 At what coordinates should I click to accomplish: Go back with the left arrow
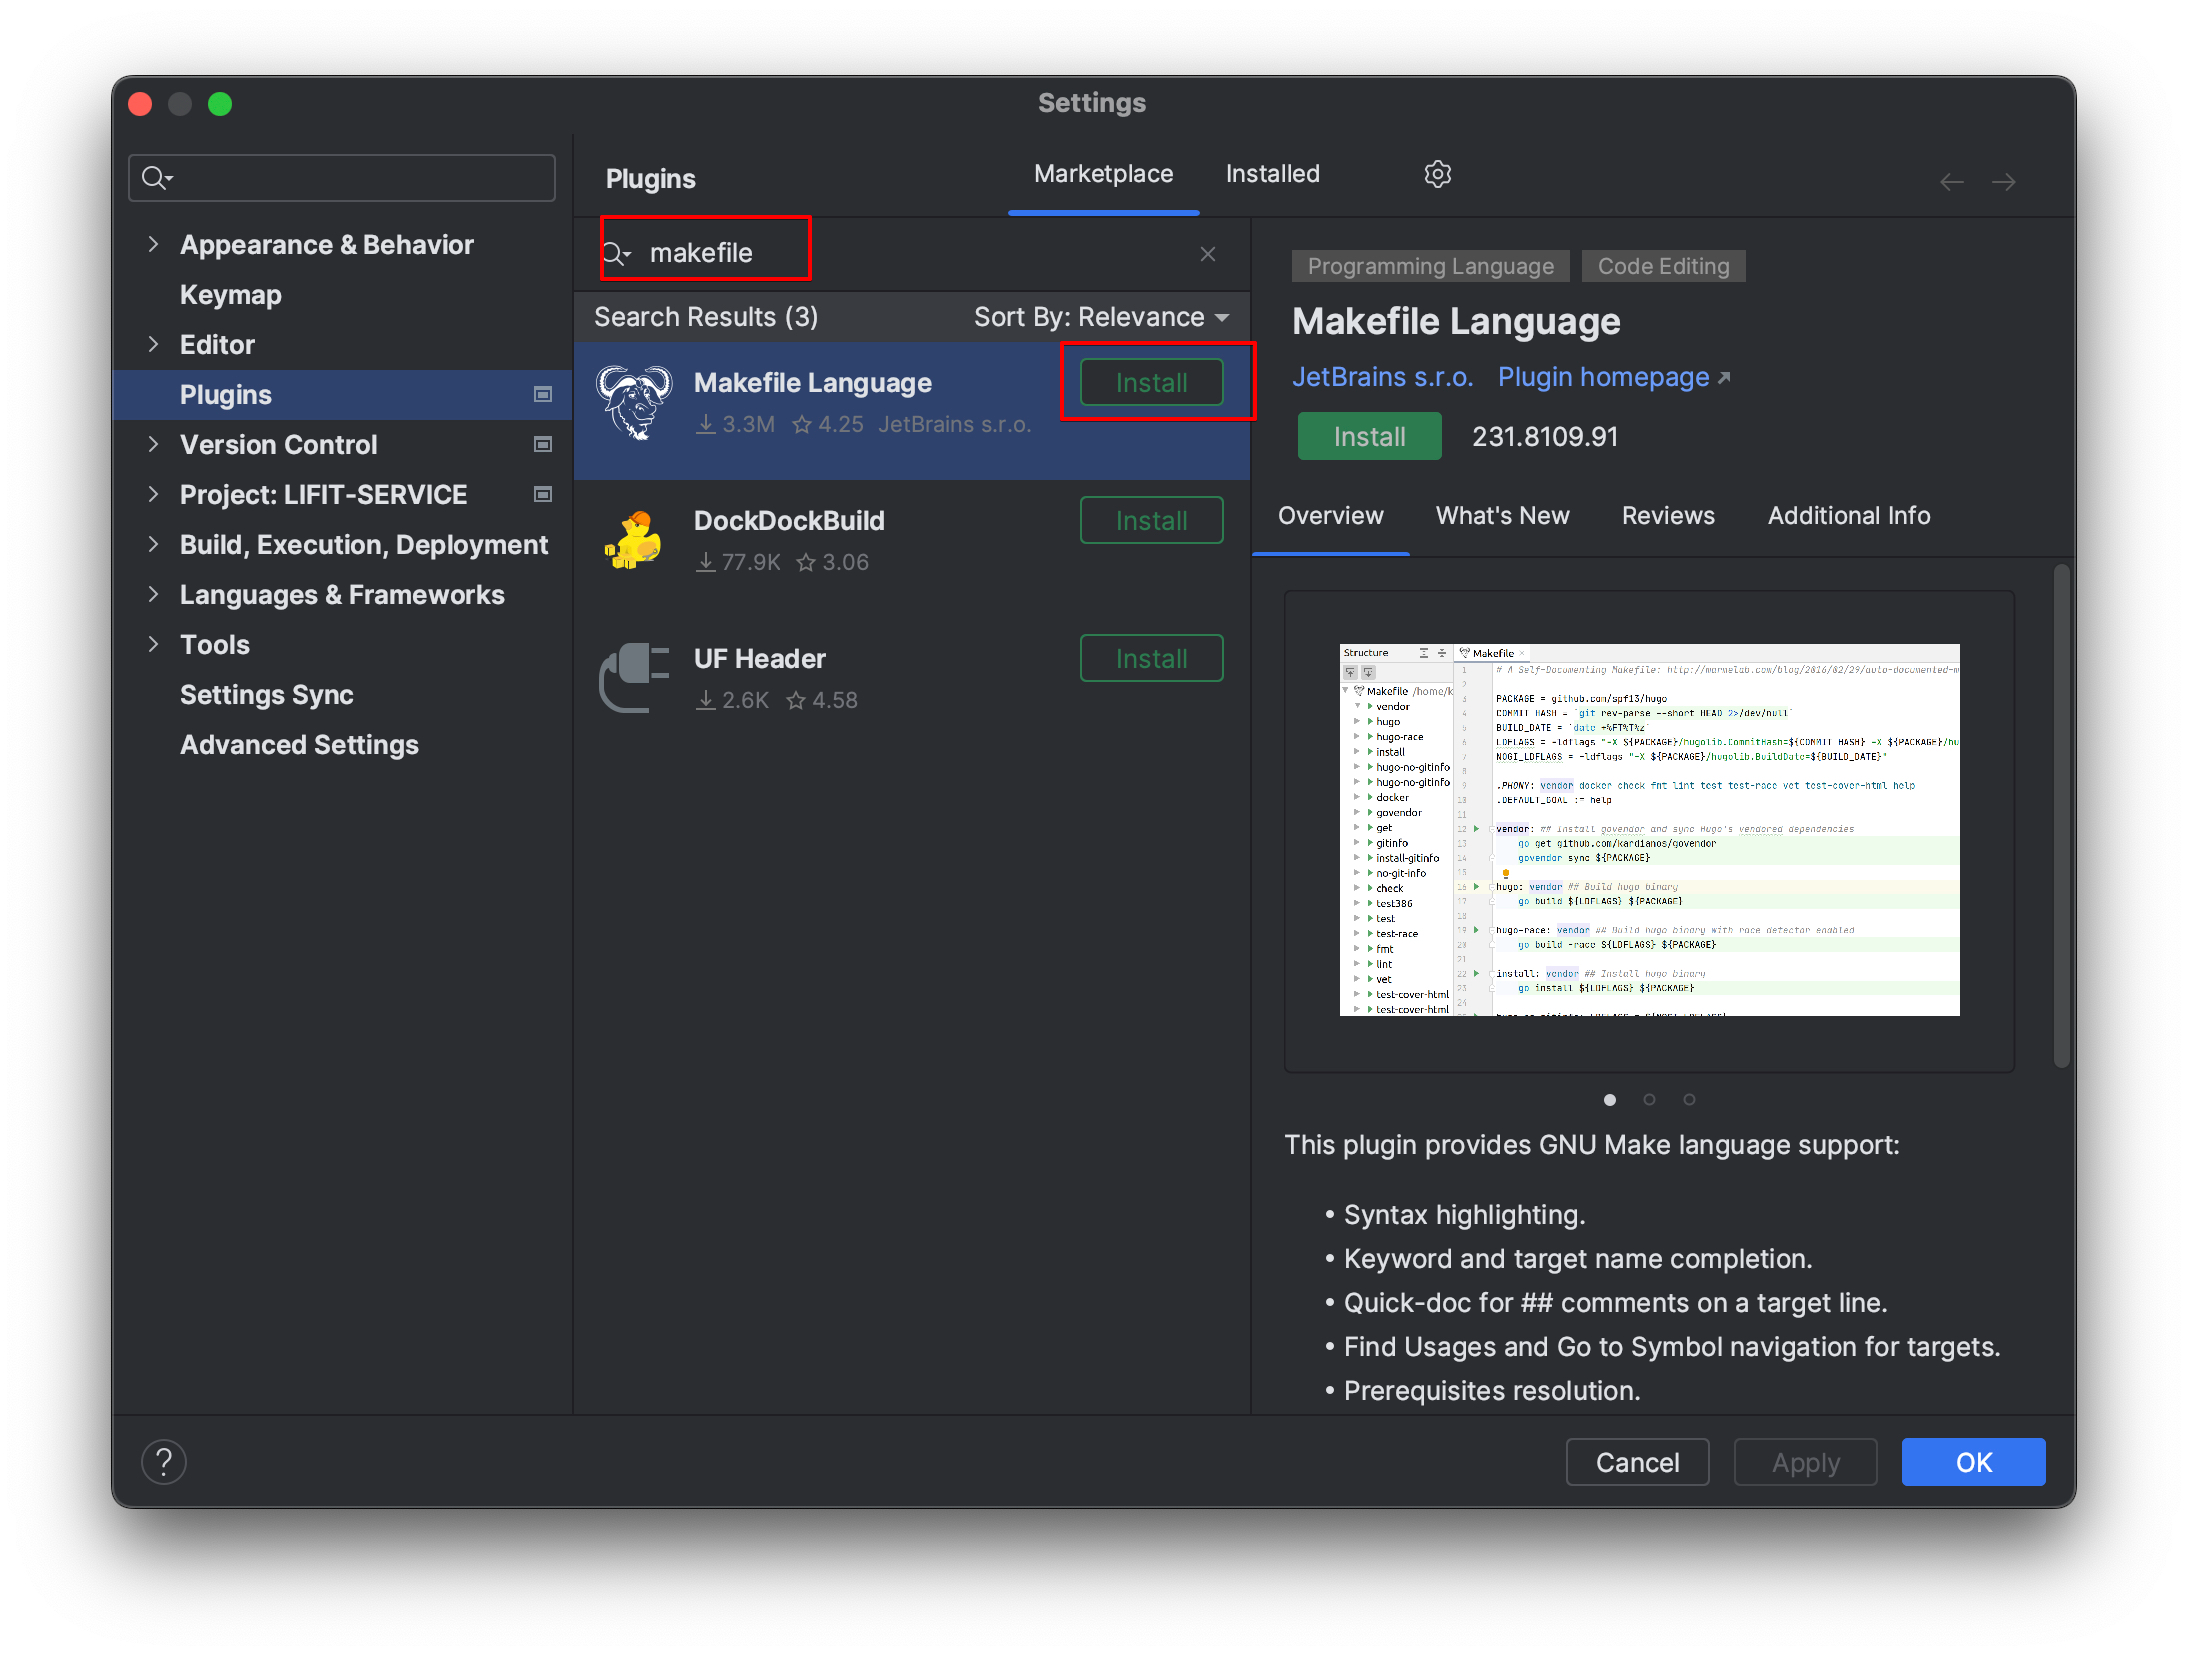(x=1951, y=182)
